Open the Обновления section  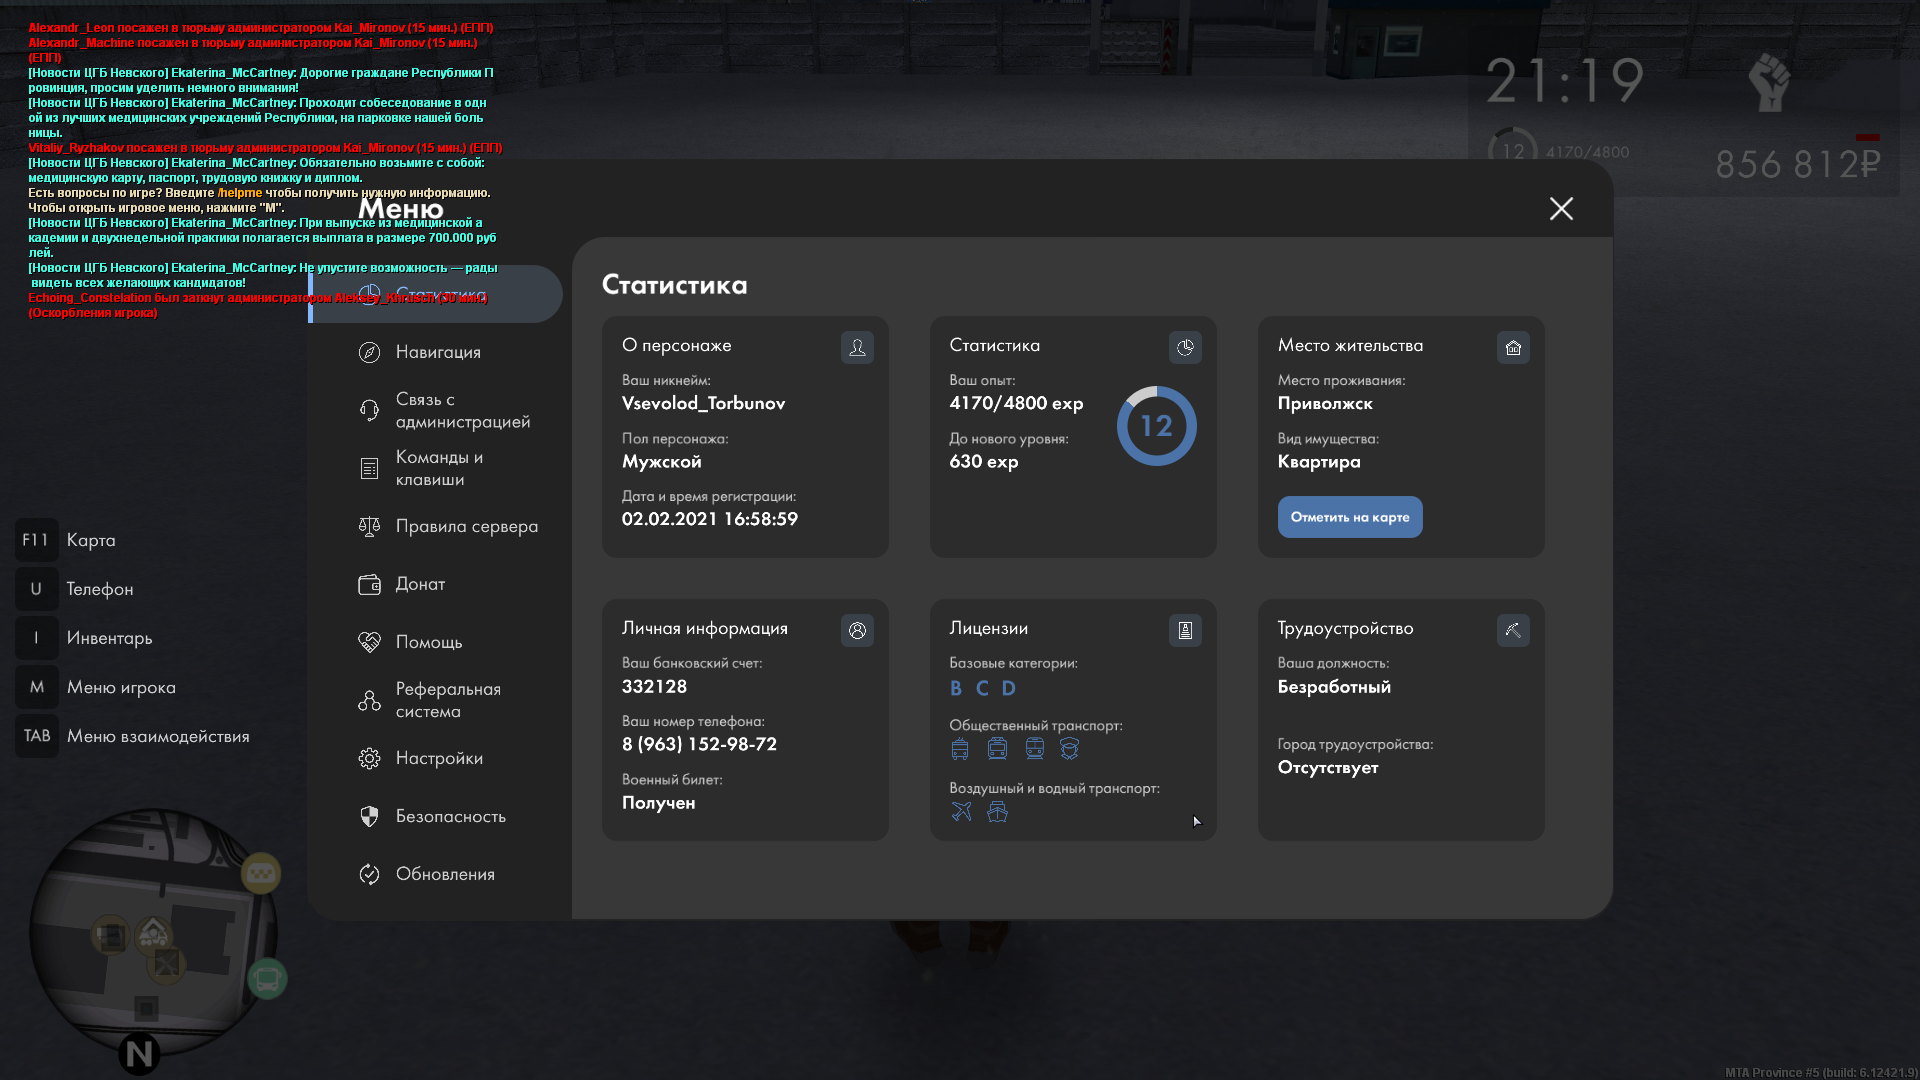445,874
